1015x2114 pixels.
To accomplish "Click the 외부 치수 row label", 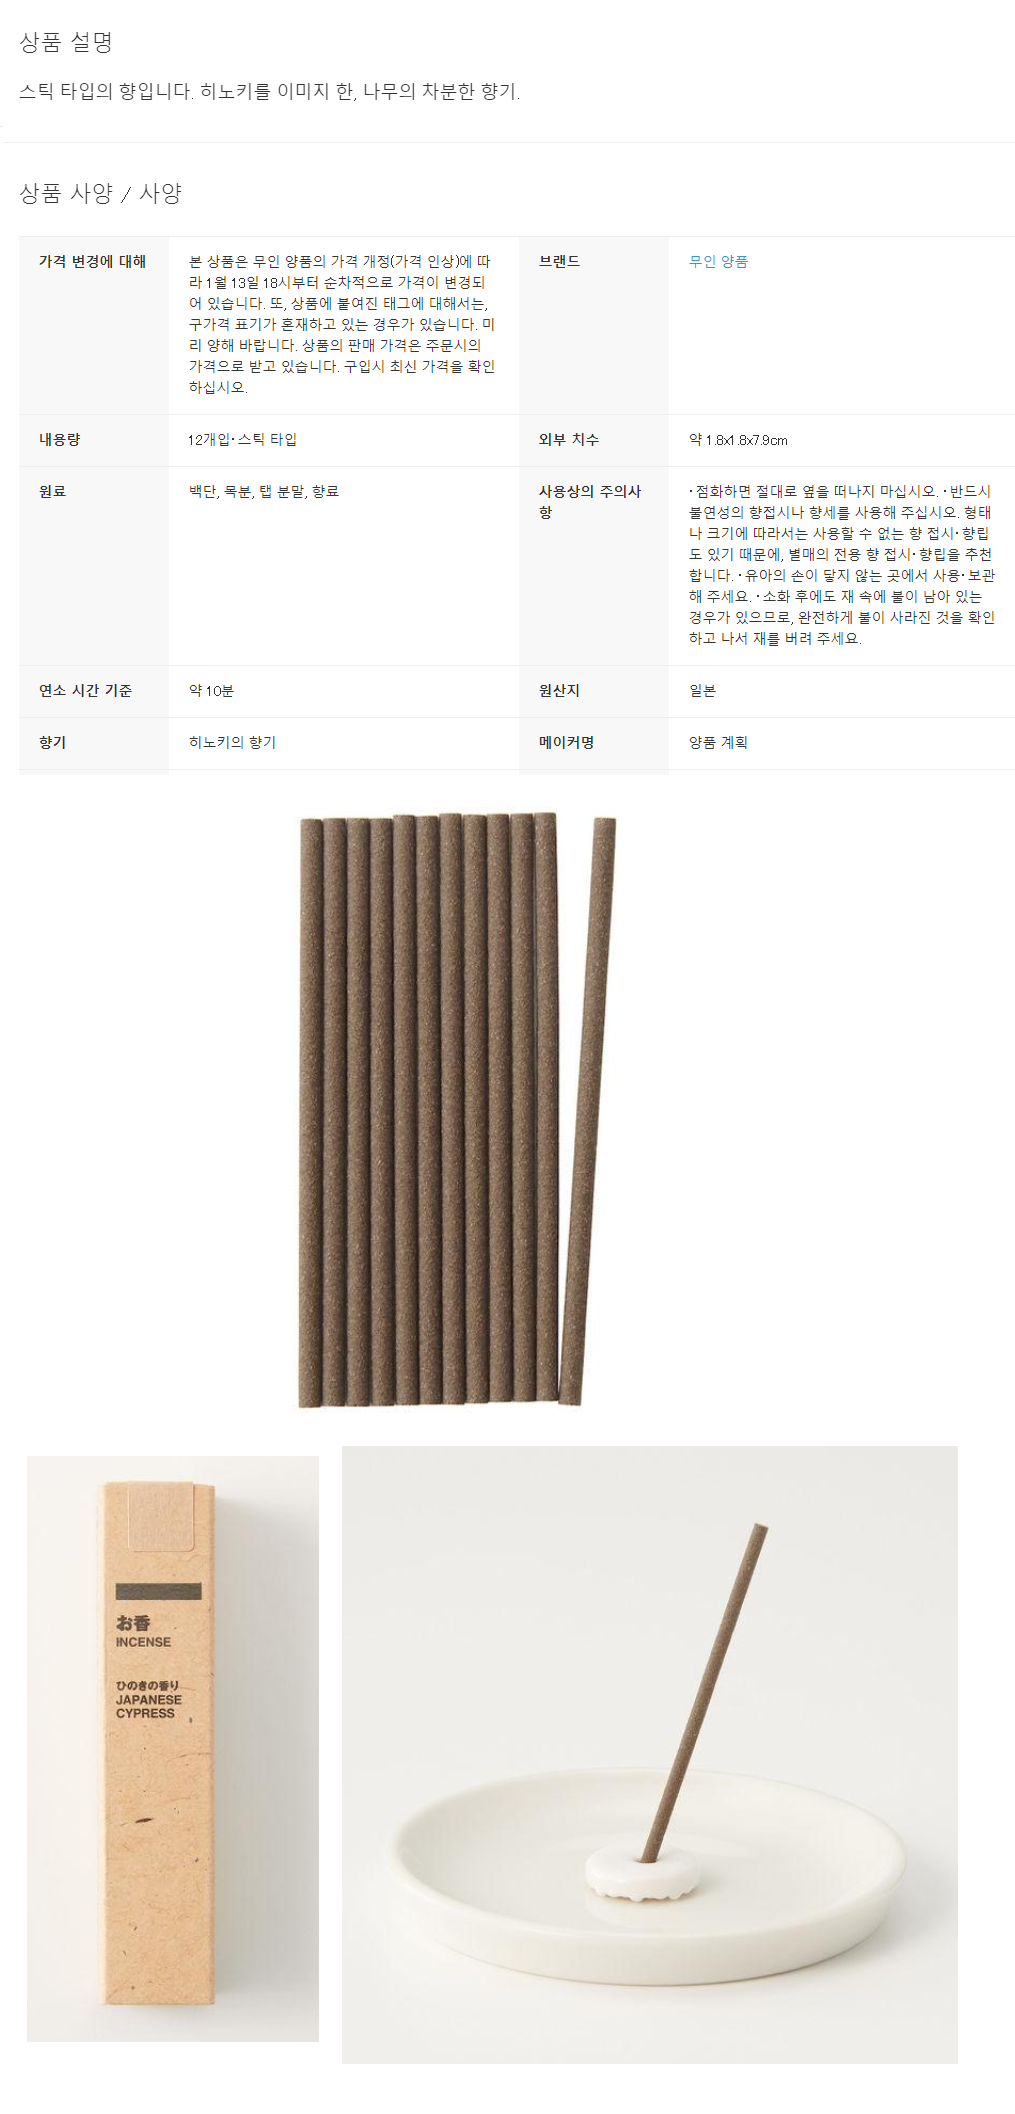I will [568, 439].
